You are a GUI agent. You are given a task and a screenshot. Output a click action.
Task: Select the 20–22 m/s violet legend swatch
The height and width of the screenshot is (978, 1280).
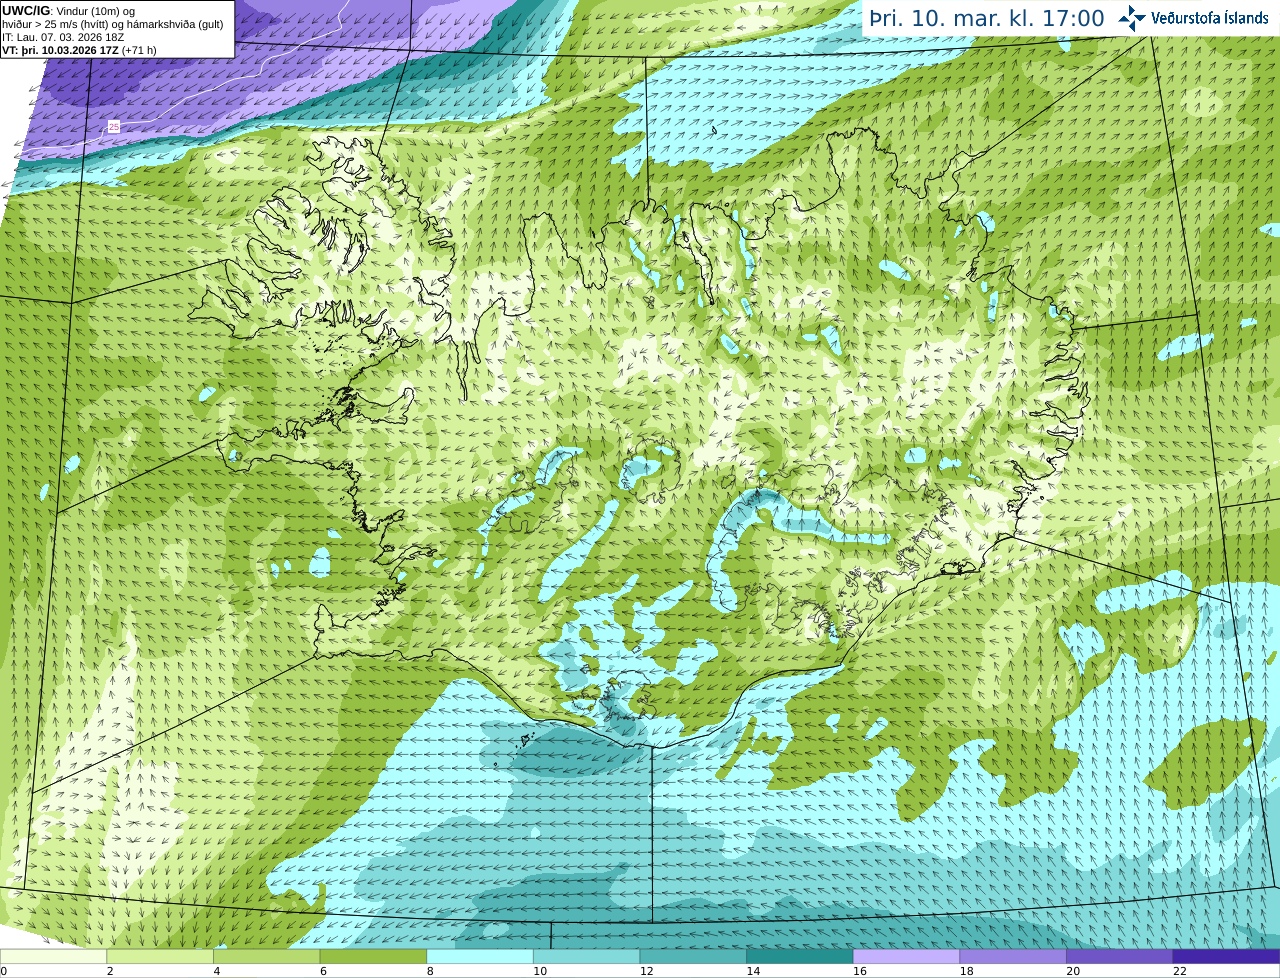(1119, 956)
